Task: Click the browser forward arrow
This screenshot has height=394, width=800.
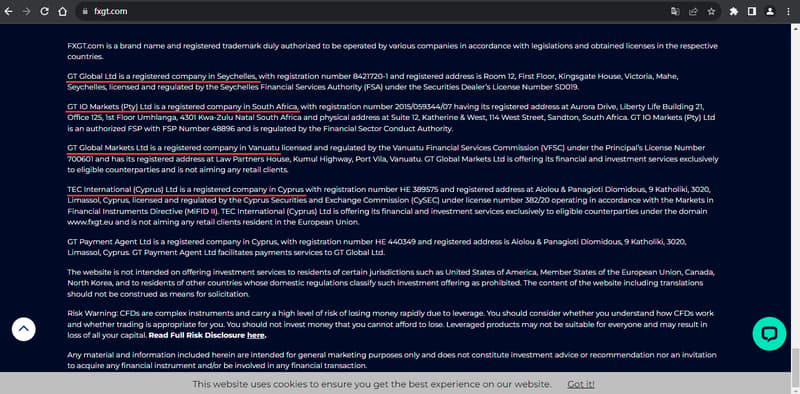Action: tap(26, 11)
